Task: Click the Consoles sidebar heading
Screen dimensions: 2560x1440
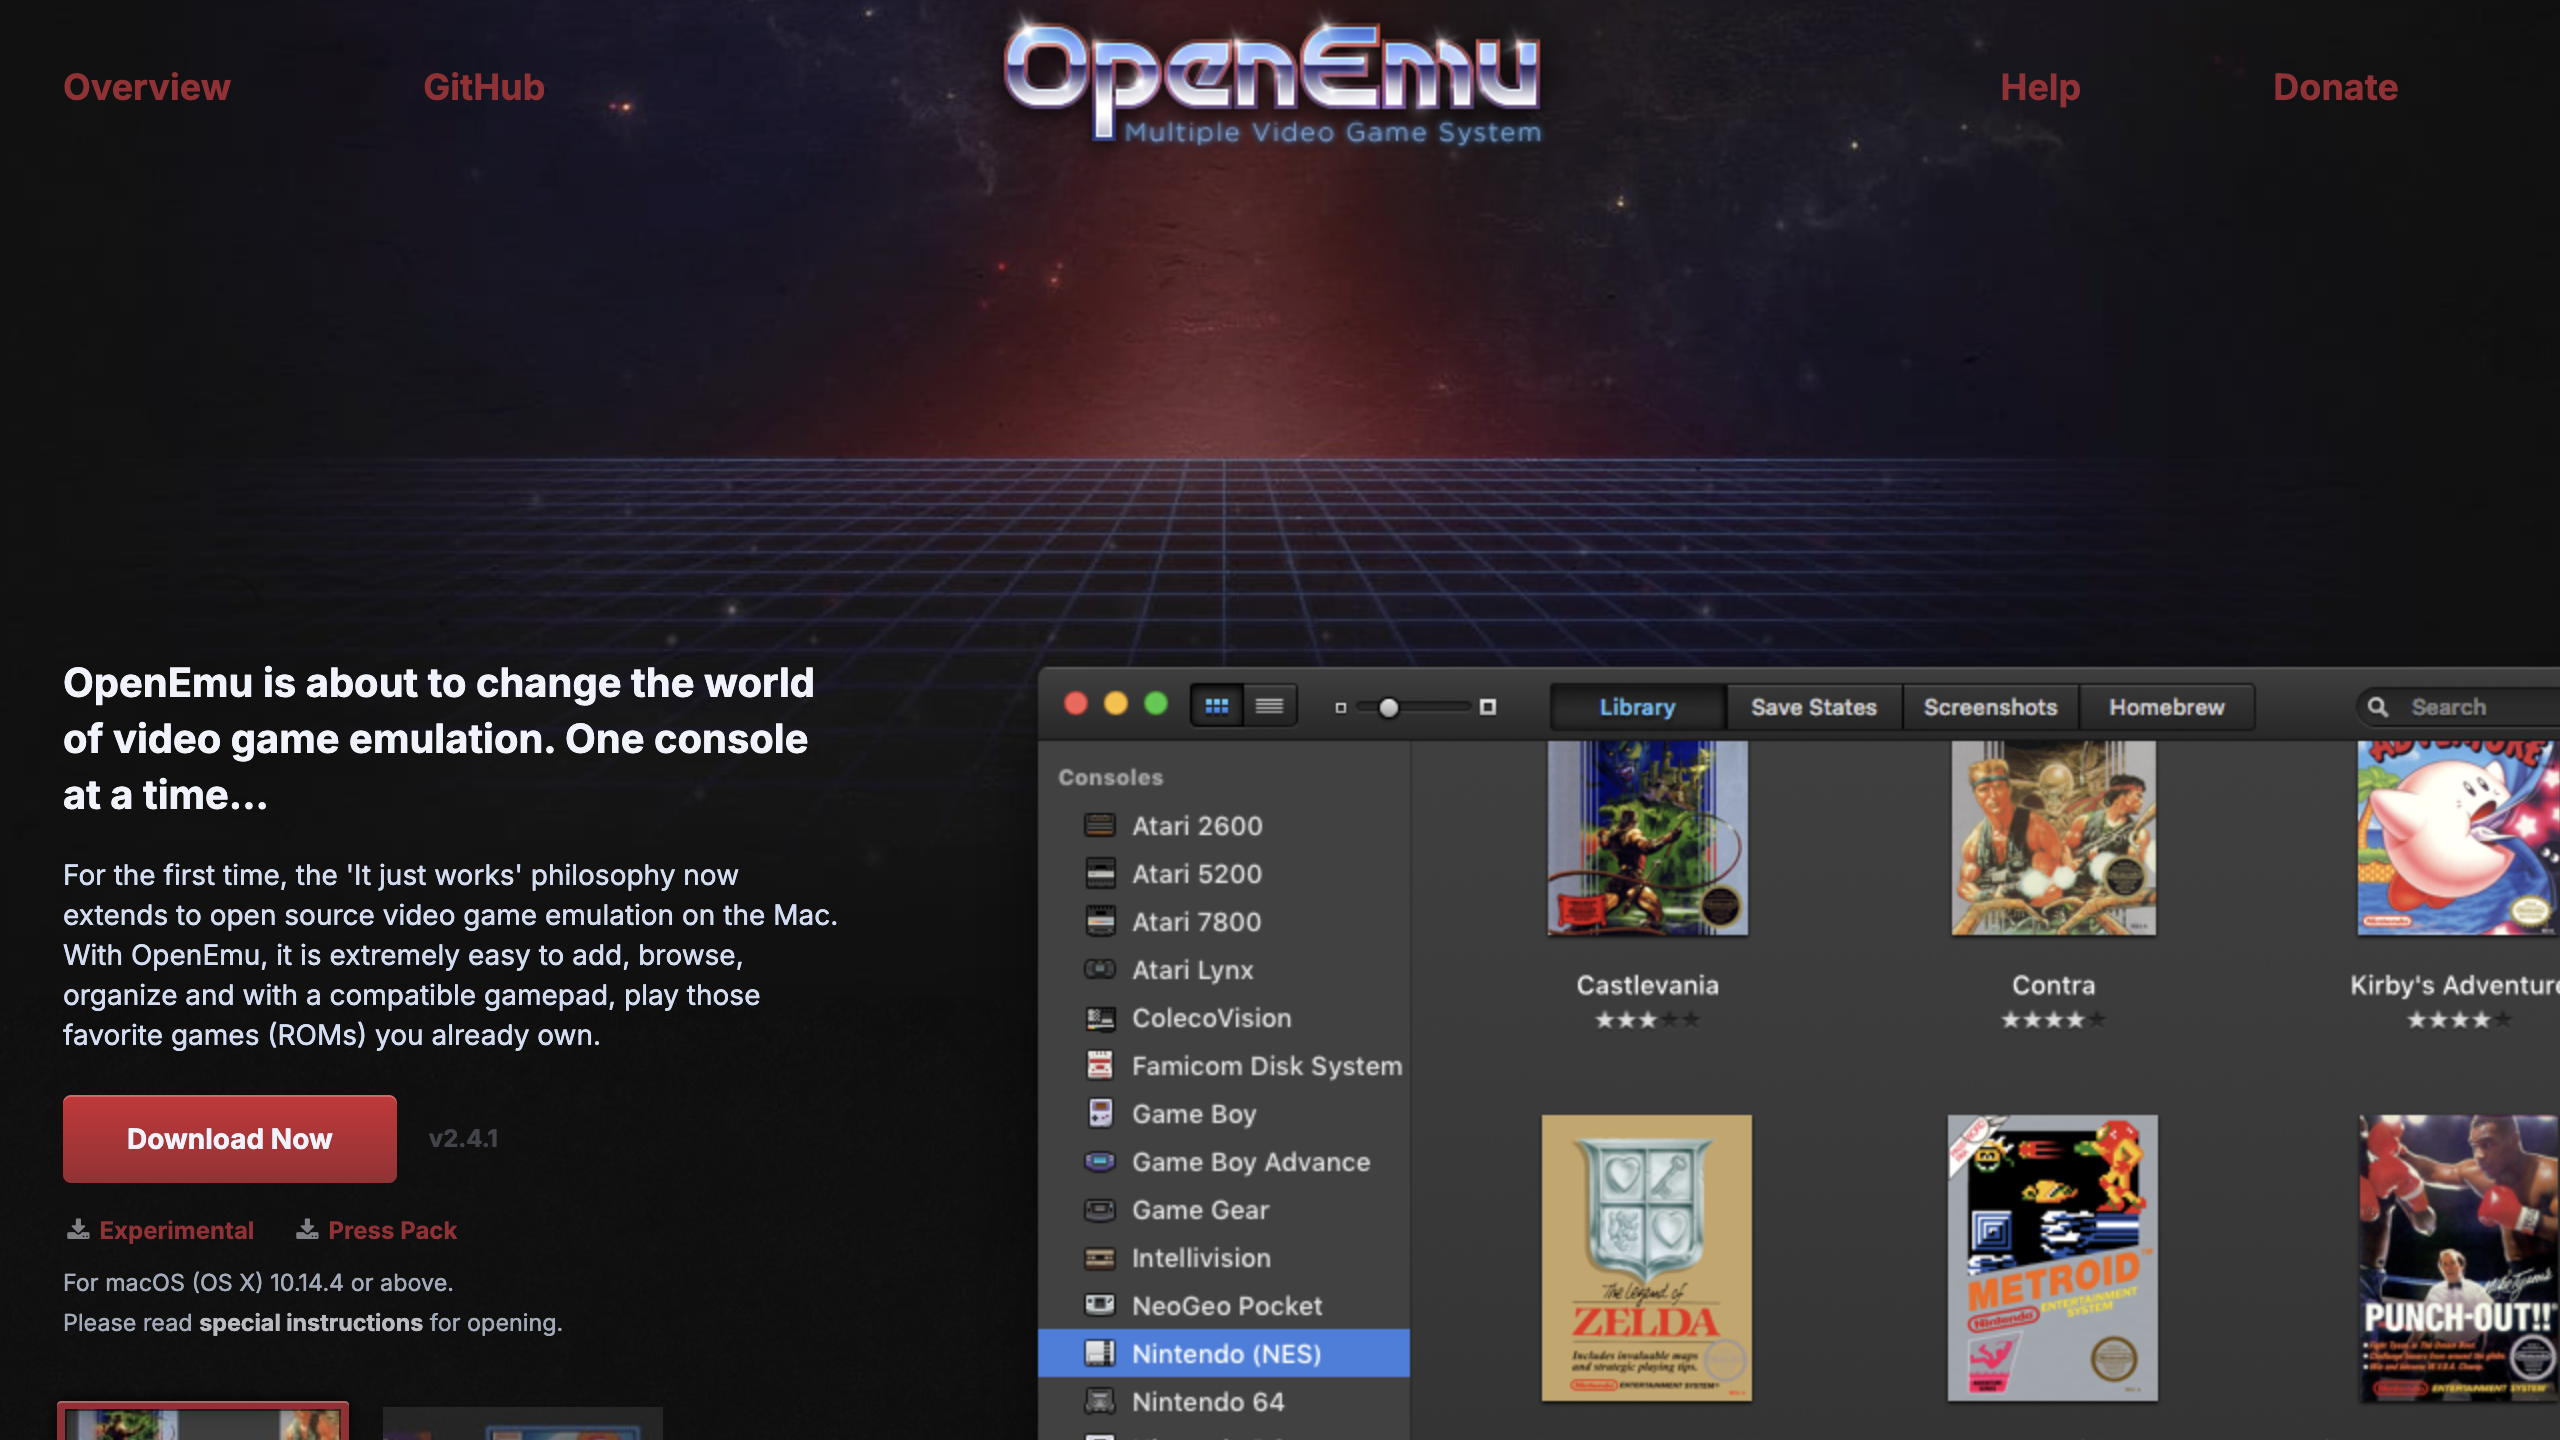Action: click(x=1111, y=777)
